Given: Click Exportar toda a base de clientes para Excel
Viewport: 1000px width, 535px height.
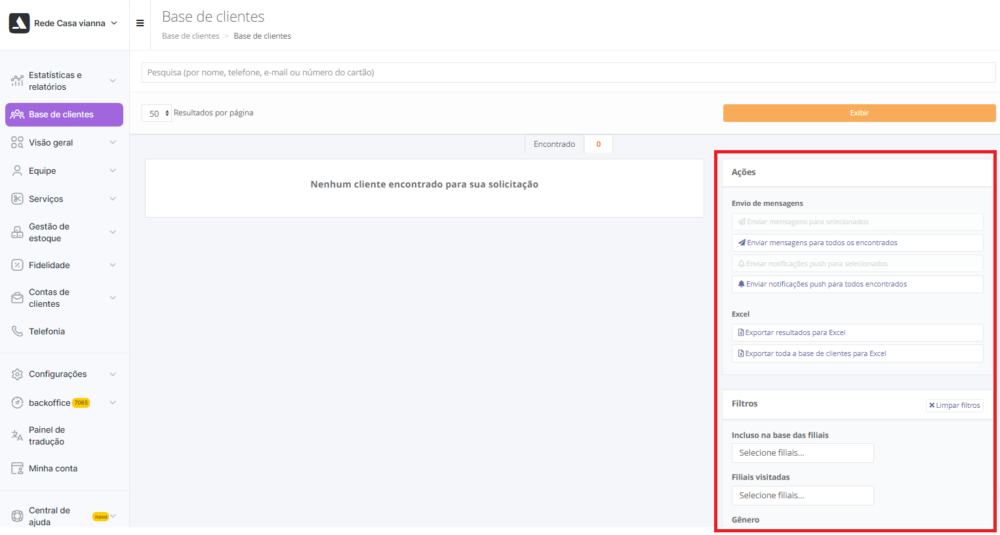Looking at the screenshot, I should [x=858, y=353].
